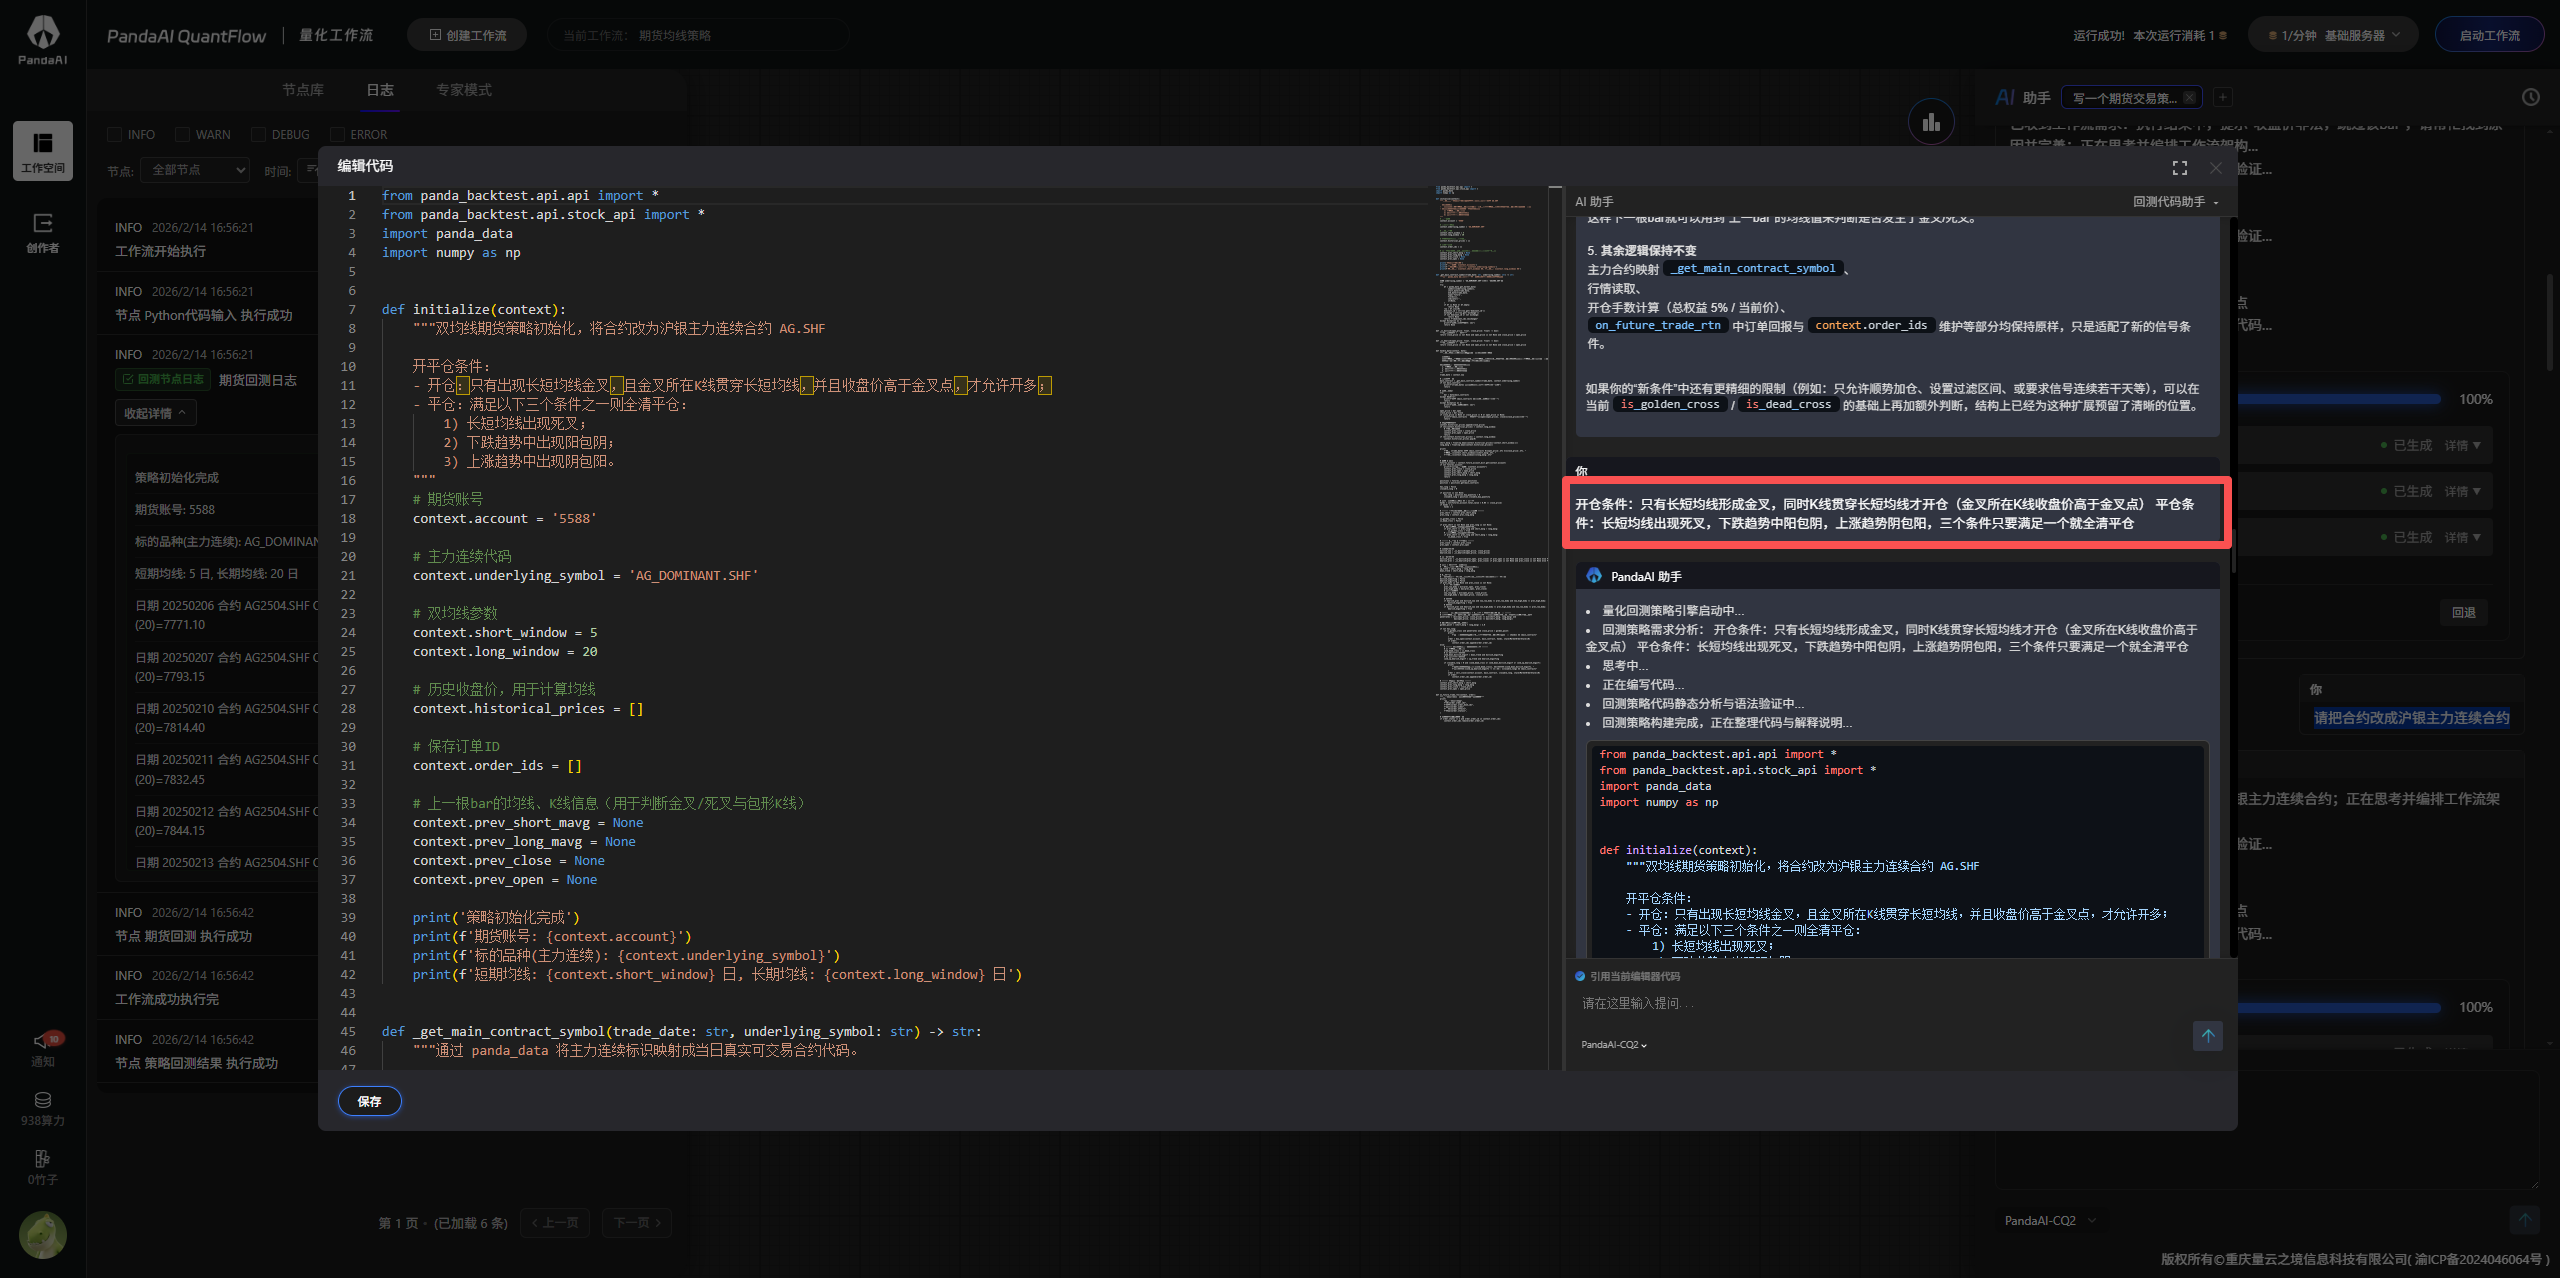
Task: Click the 回测节点日志 green tag
Action: pyautogui.click(x=163, y=380)
